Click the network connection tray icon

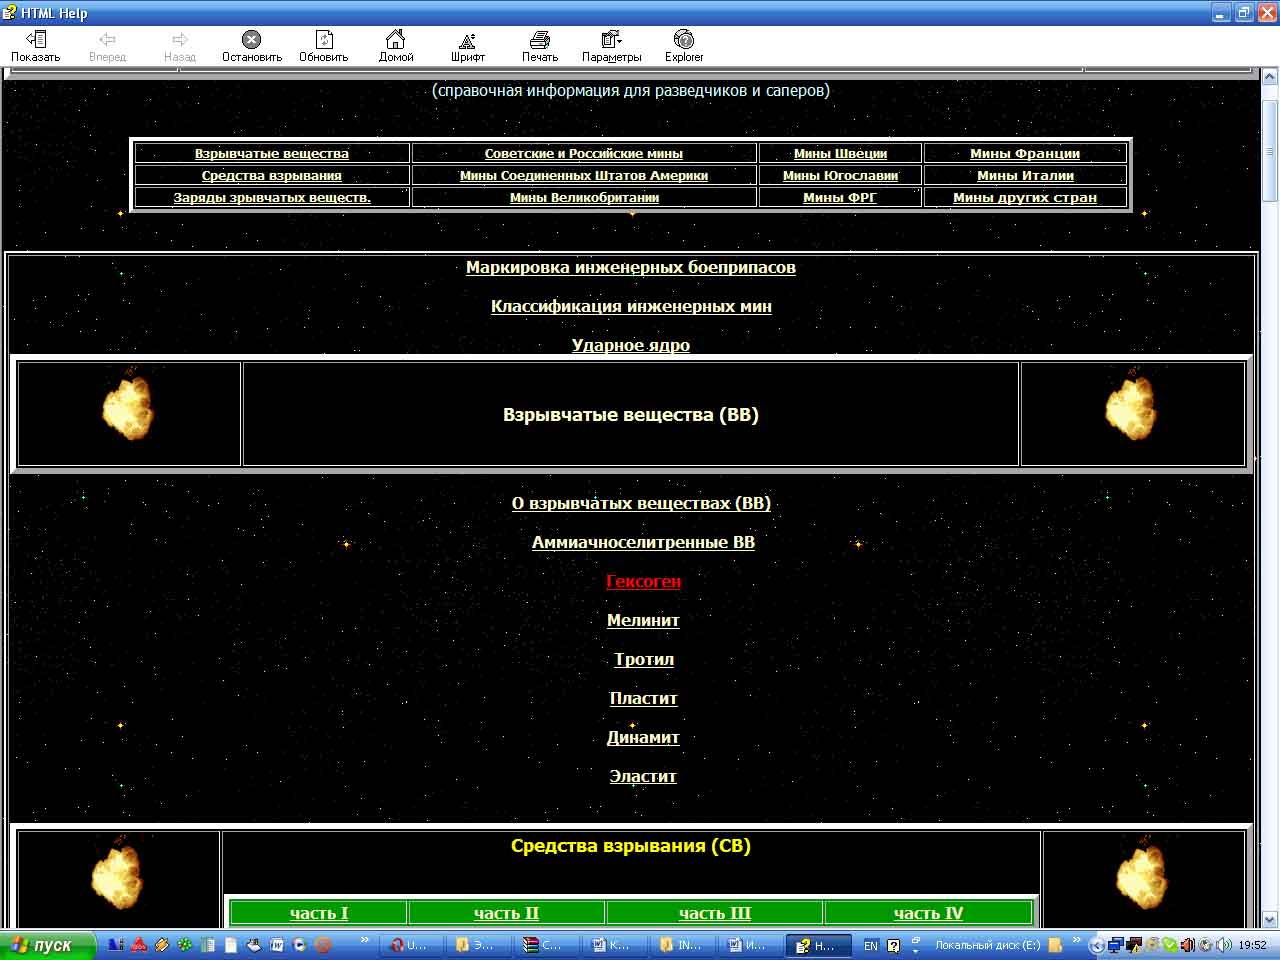tap(1116, 945)
